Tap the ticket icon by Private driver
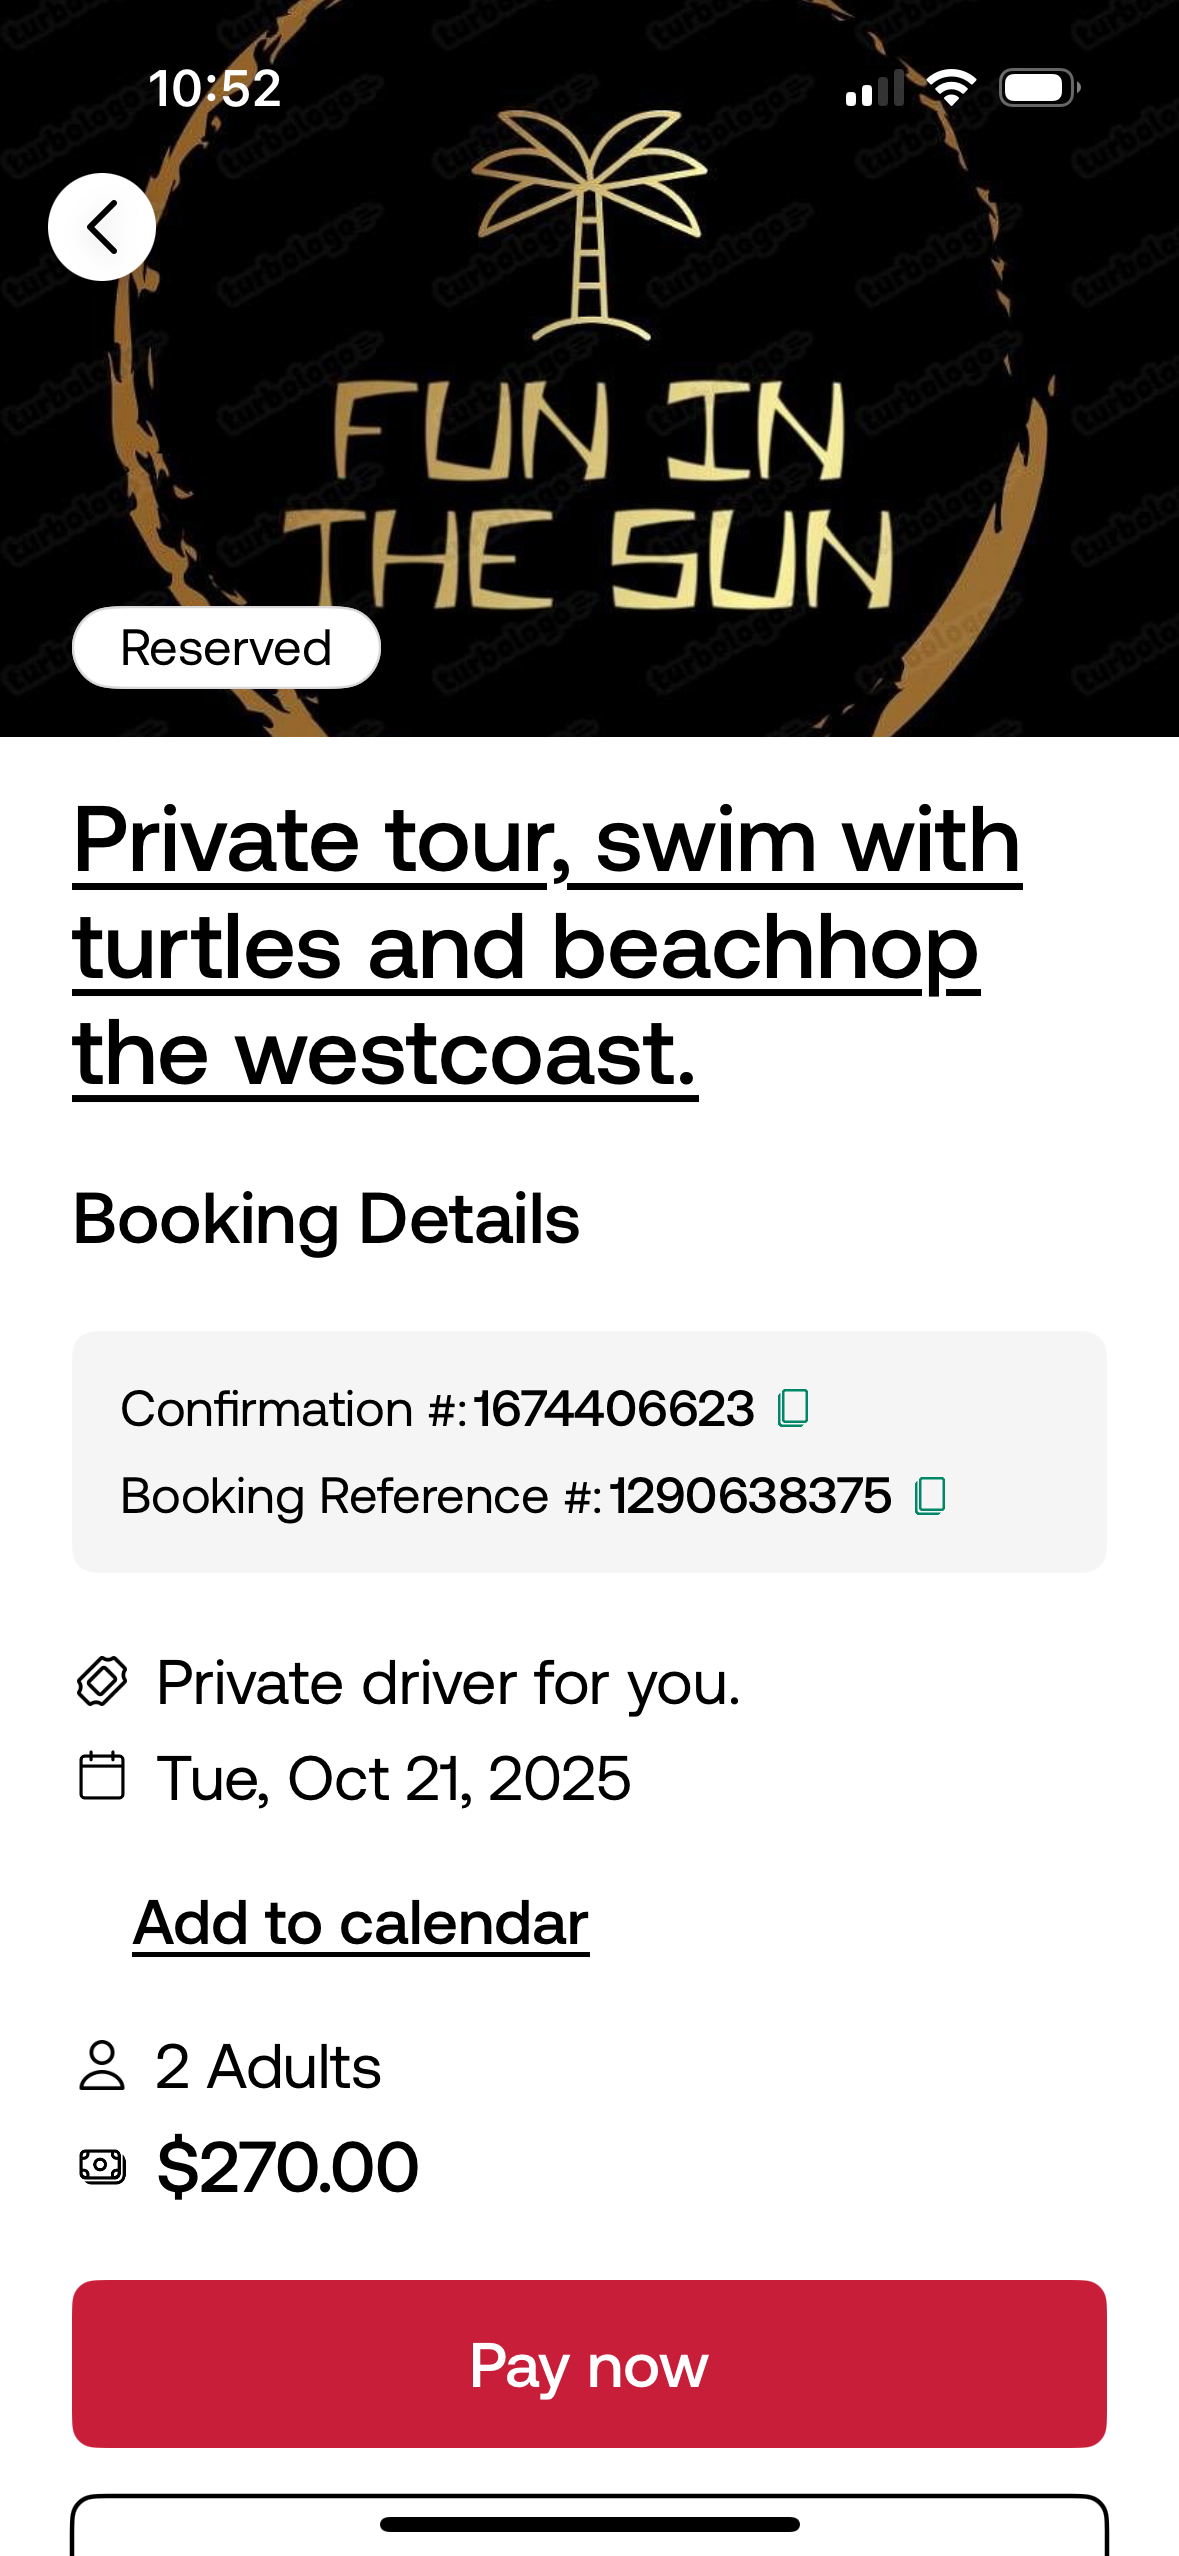This screenshot has height=2556, width=1179. point(102,1681)
